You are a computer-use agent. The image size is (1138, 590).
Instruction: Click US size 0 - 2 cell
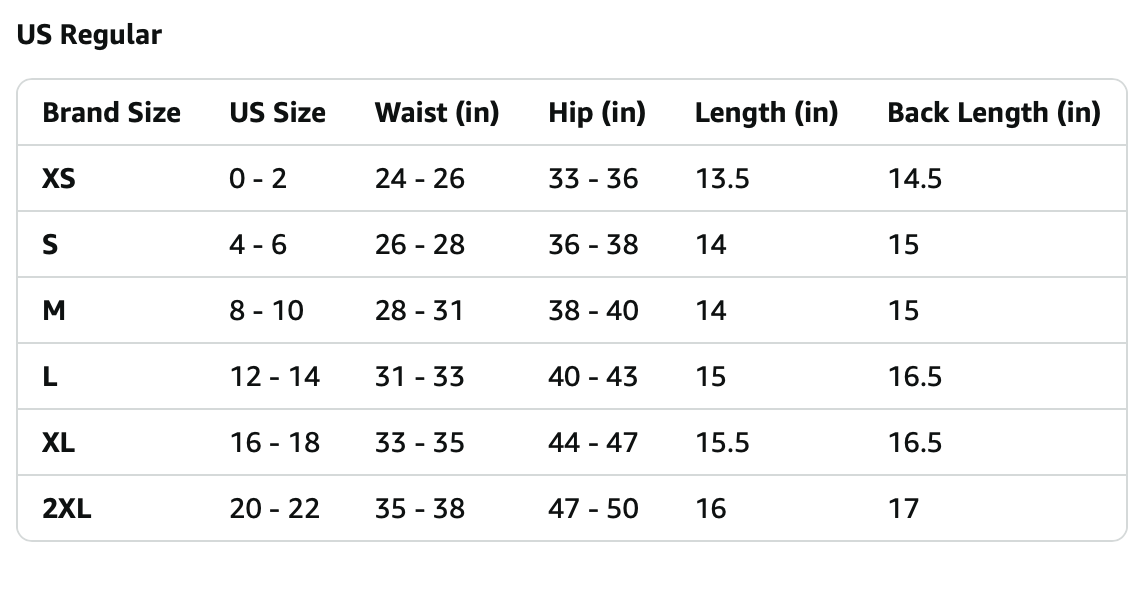tap(258, 179)
